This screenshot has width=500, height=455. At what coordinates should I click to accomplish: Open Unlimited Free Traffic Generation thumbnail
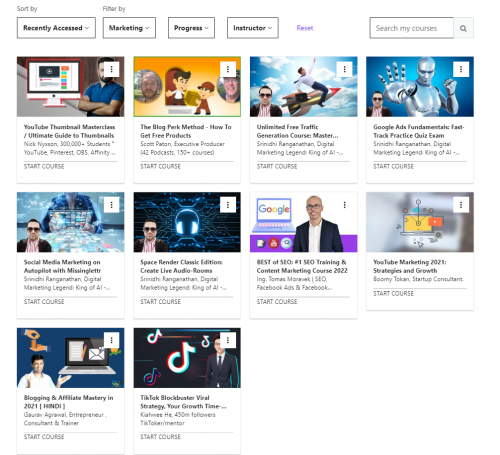(x=303, y=87)
